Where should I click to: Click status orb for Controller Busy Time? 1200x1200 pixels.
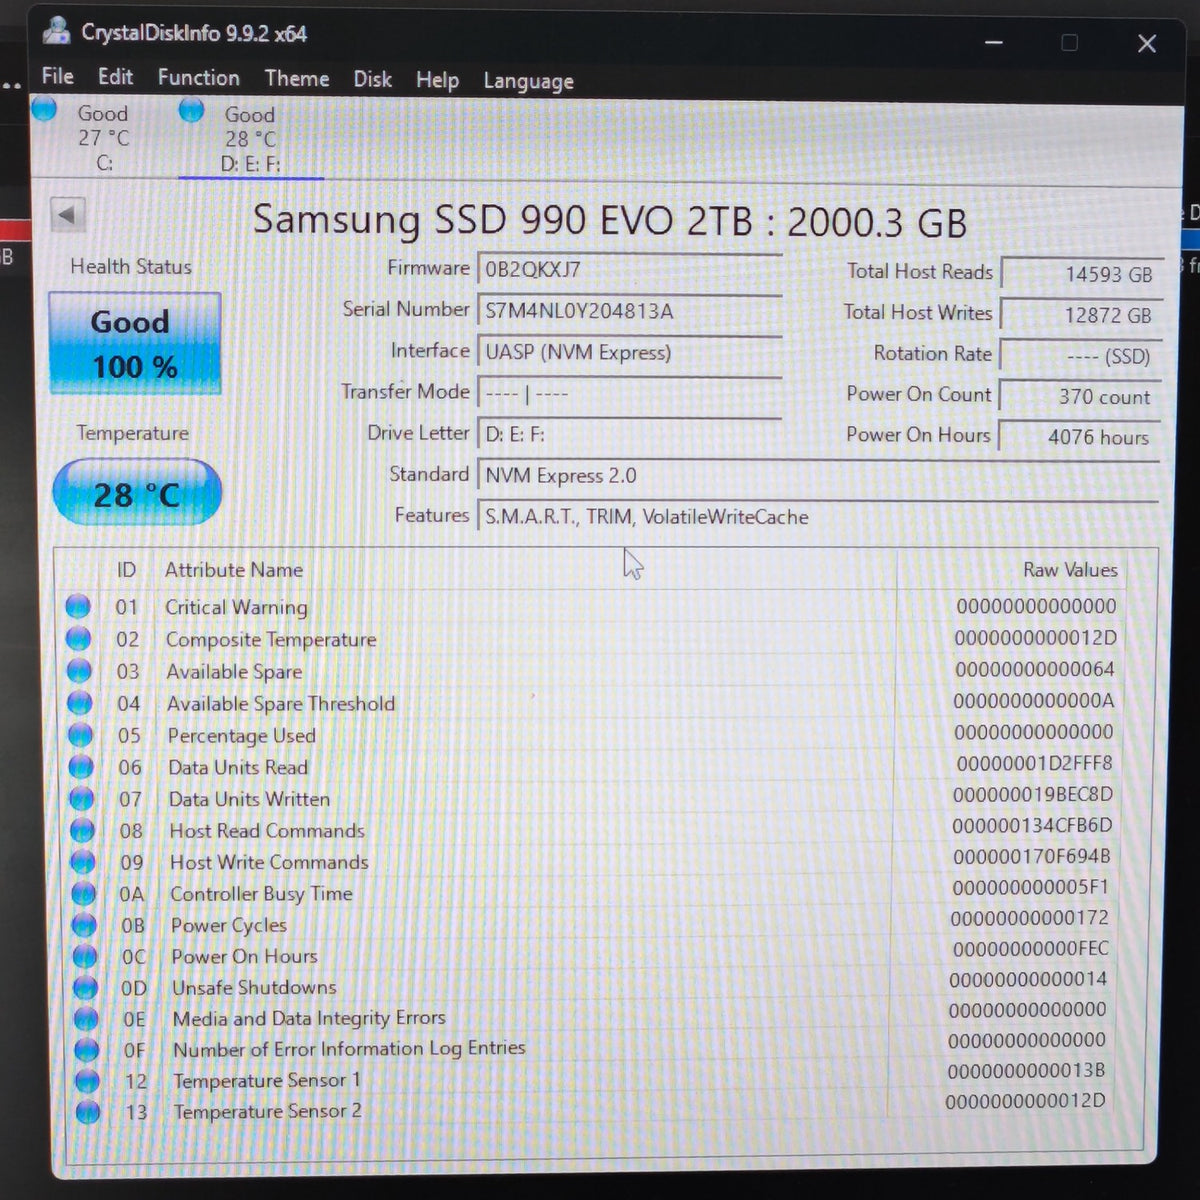pos(84,893)
